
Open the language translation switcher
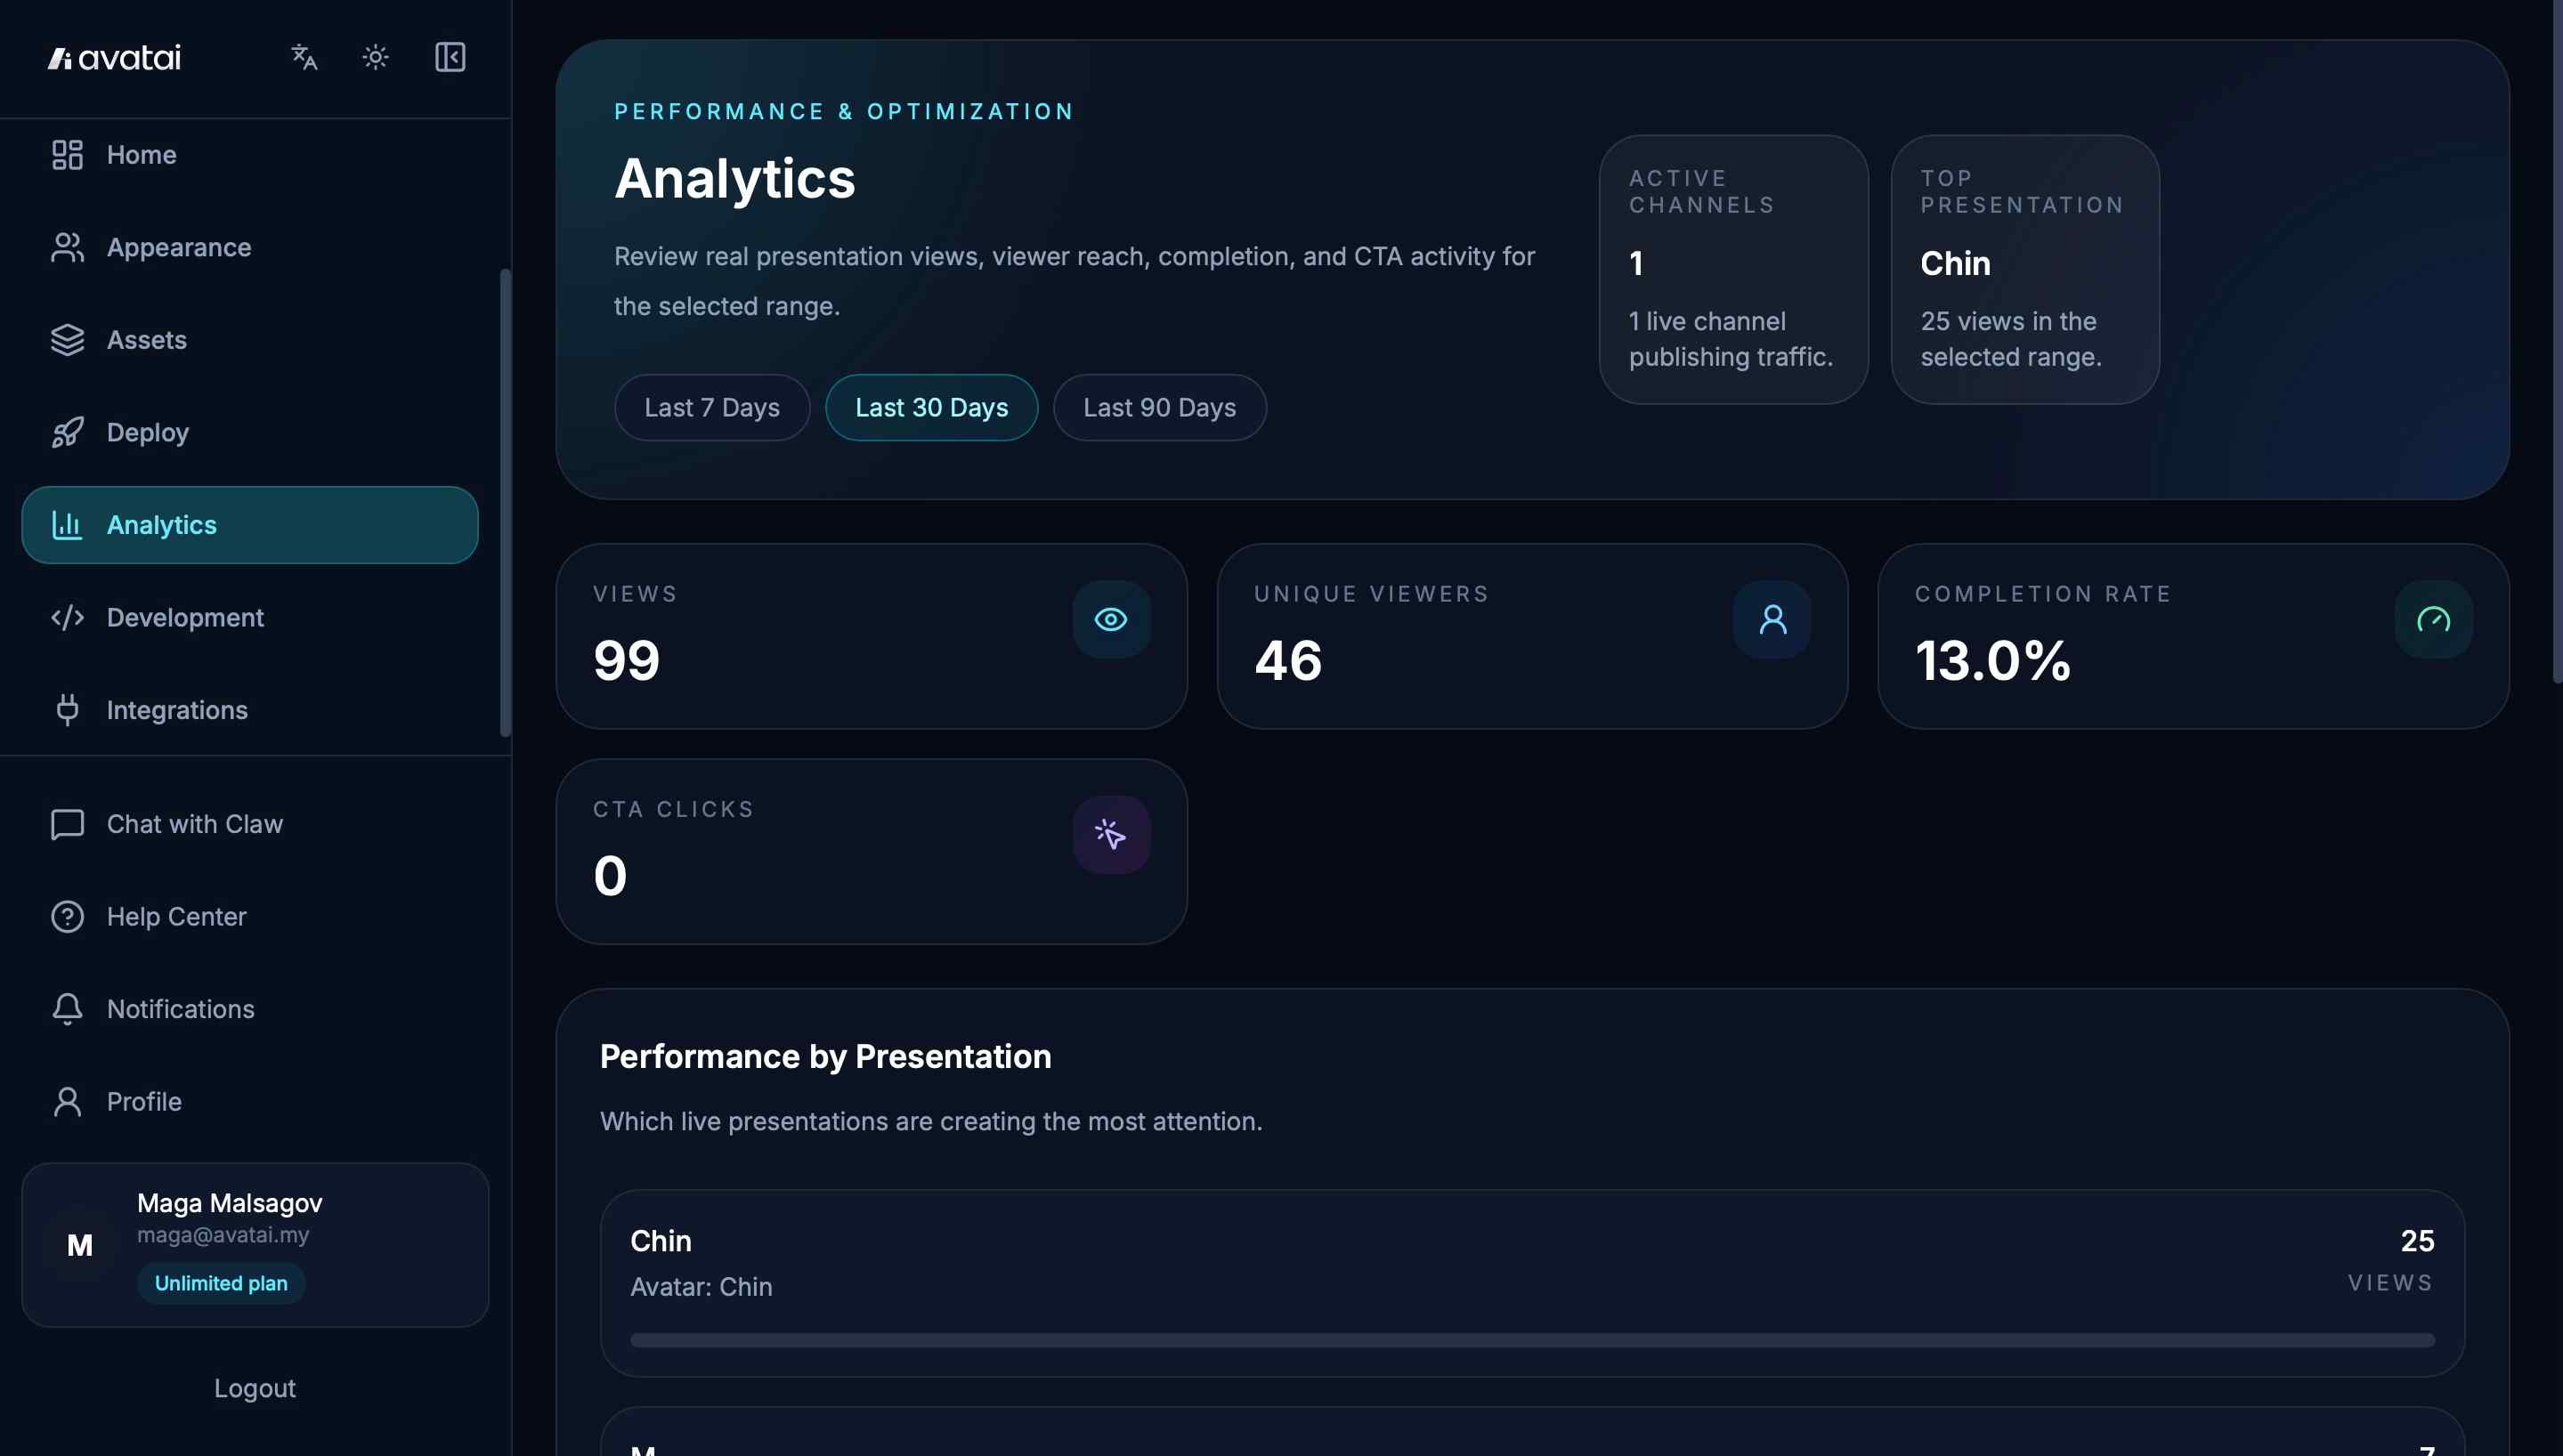pyautogui.click(x=304, y=57)
